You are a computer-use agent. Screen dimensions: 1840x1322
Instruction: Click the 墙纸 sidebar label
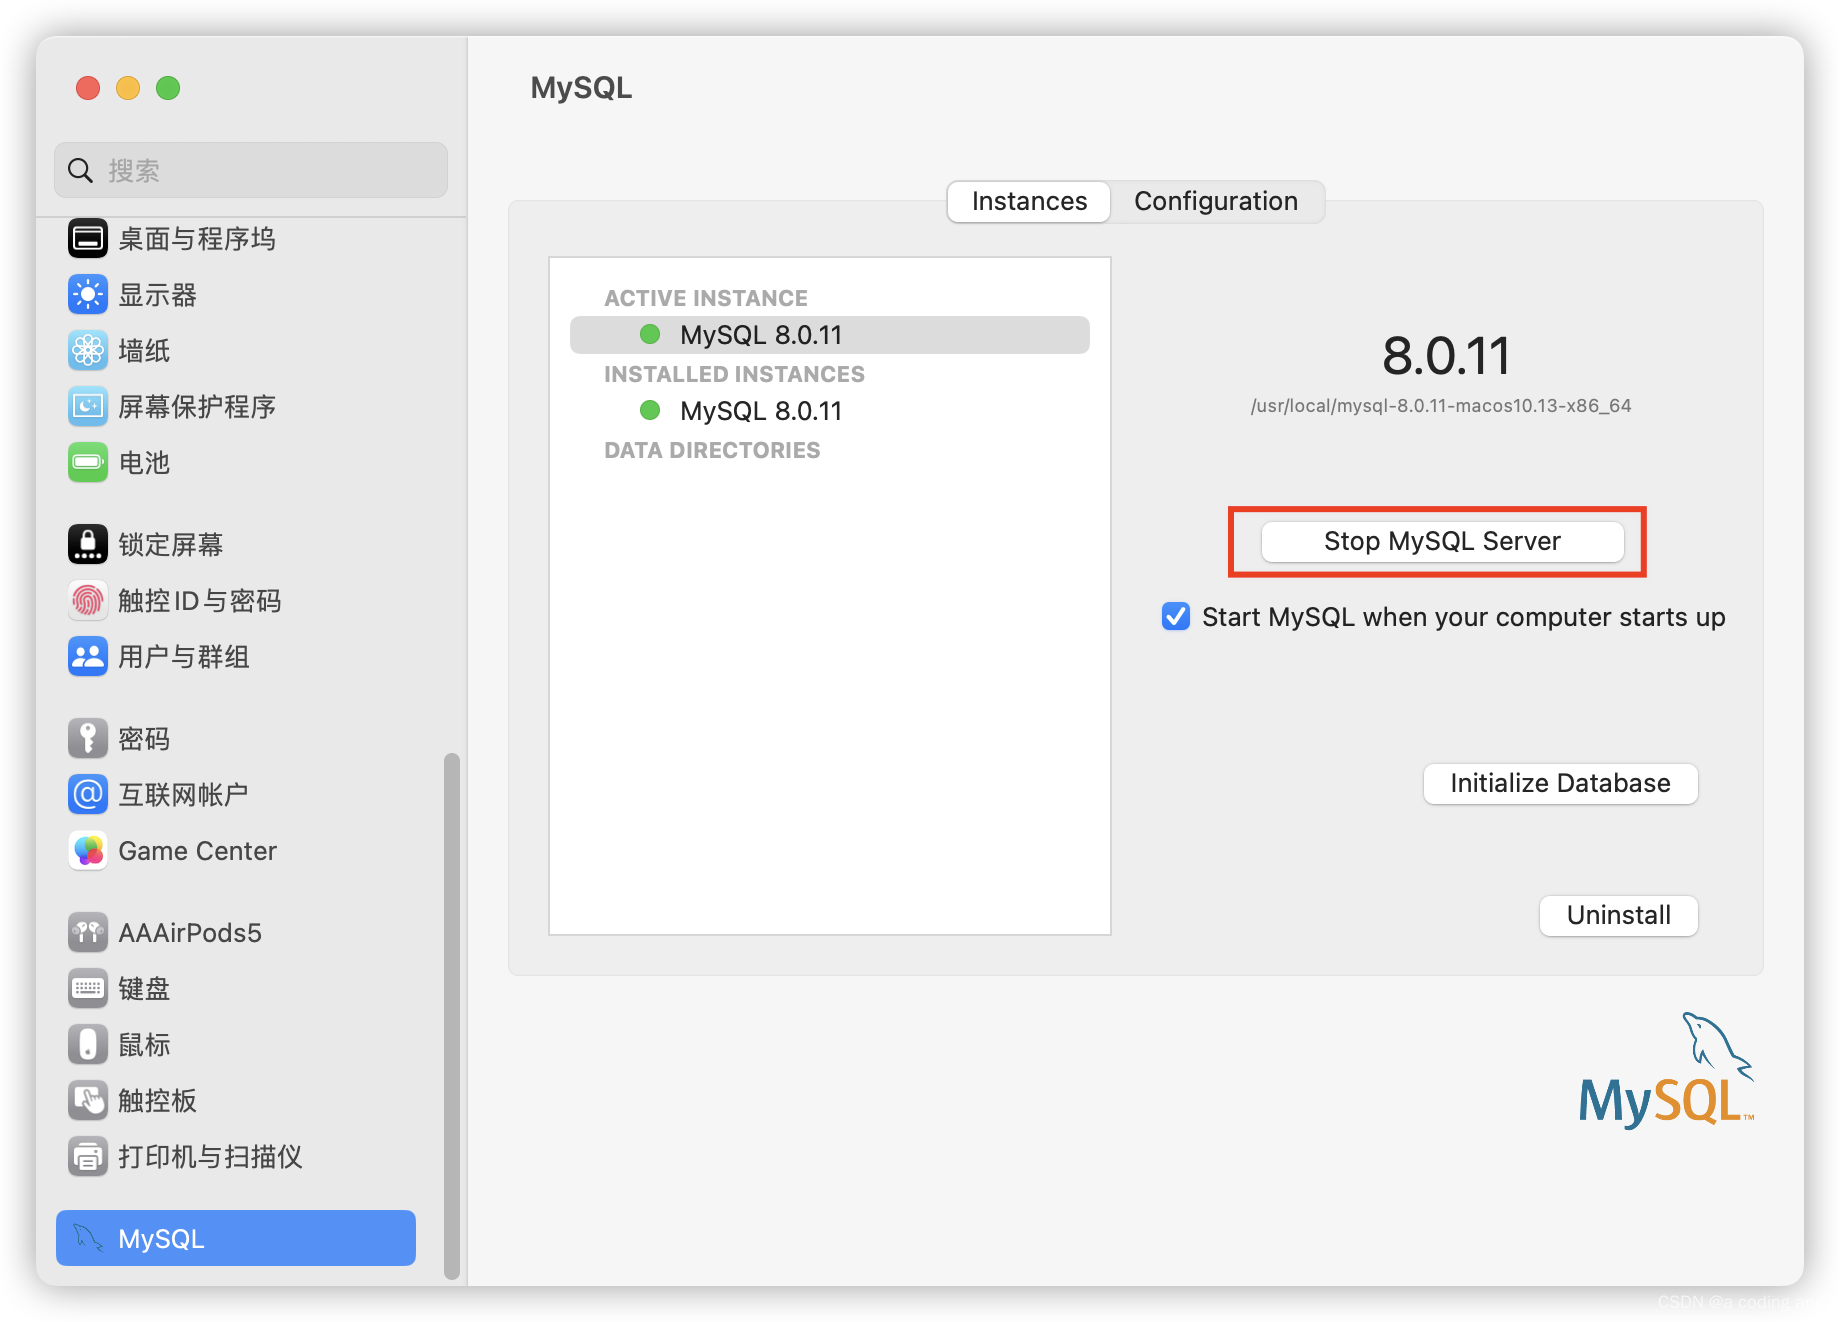point(144,351)
